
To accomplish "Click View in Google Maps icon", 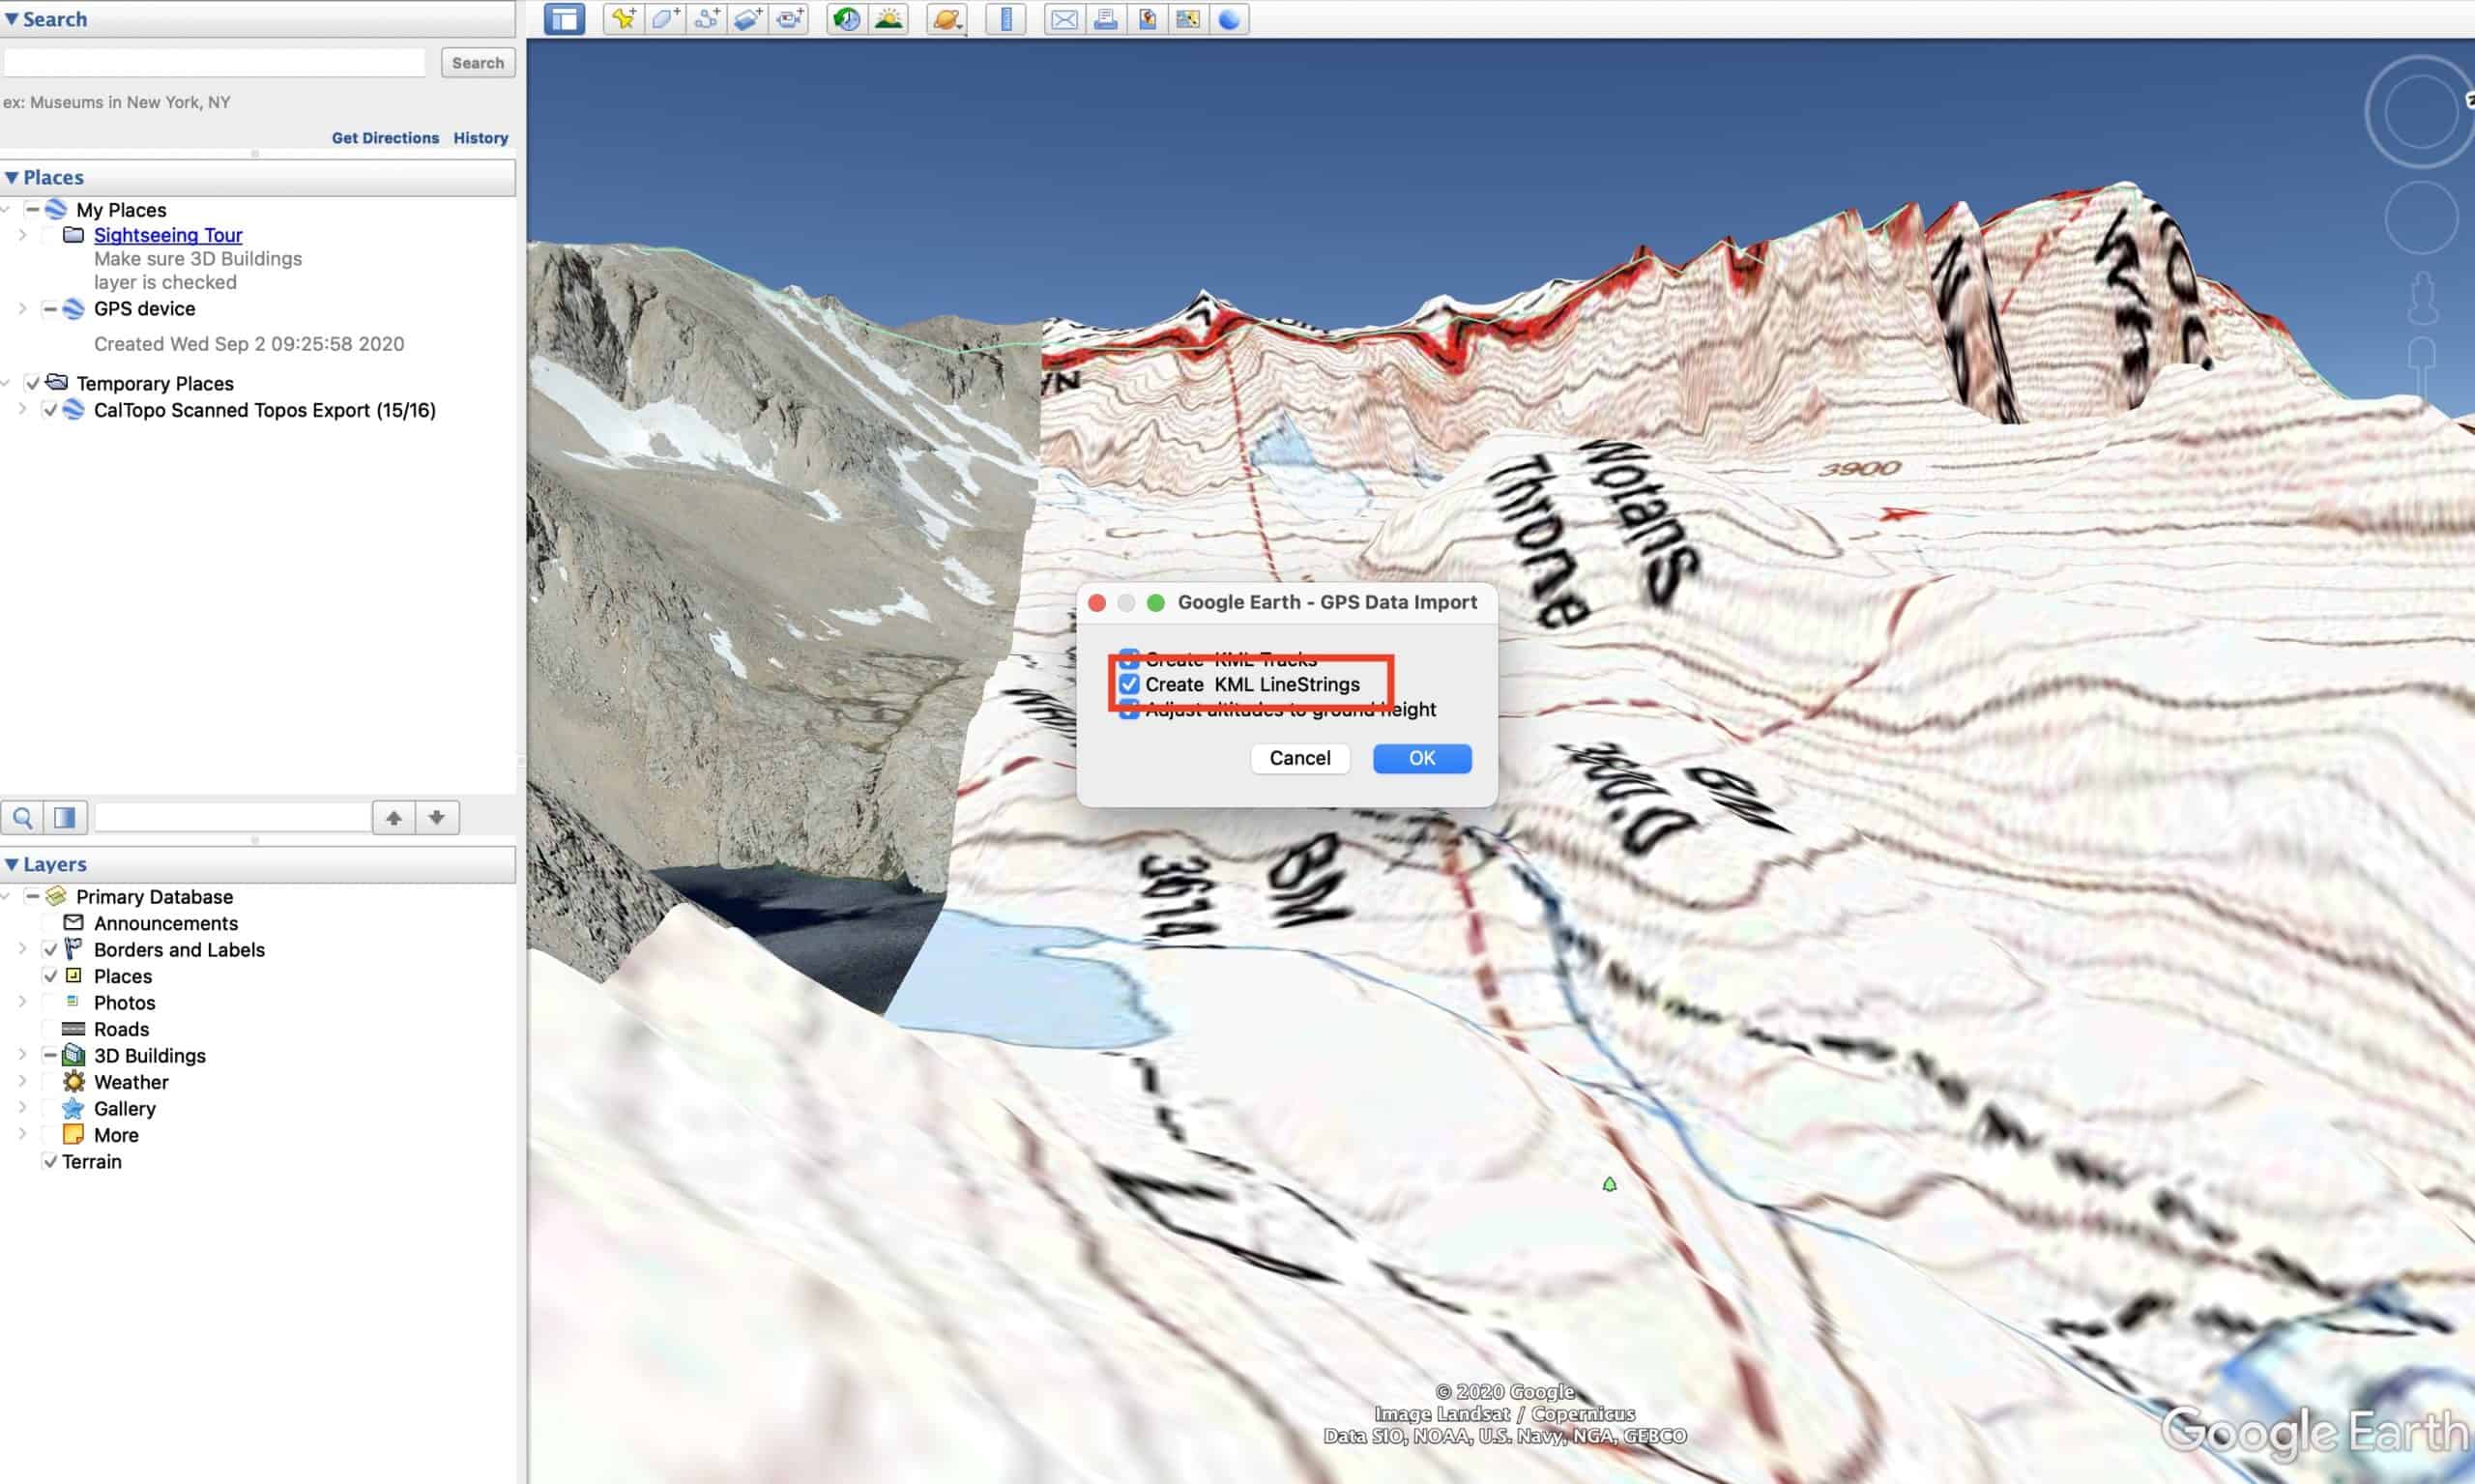I will [x=1188, y=19].
